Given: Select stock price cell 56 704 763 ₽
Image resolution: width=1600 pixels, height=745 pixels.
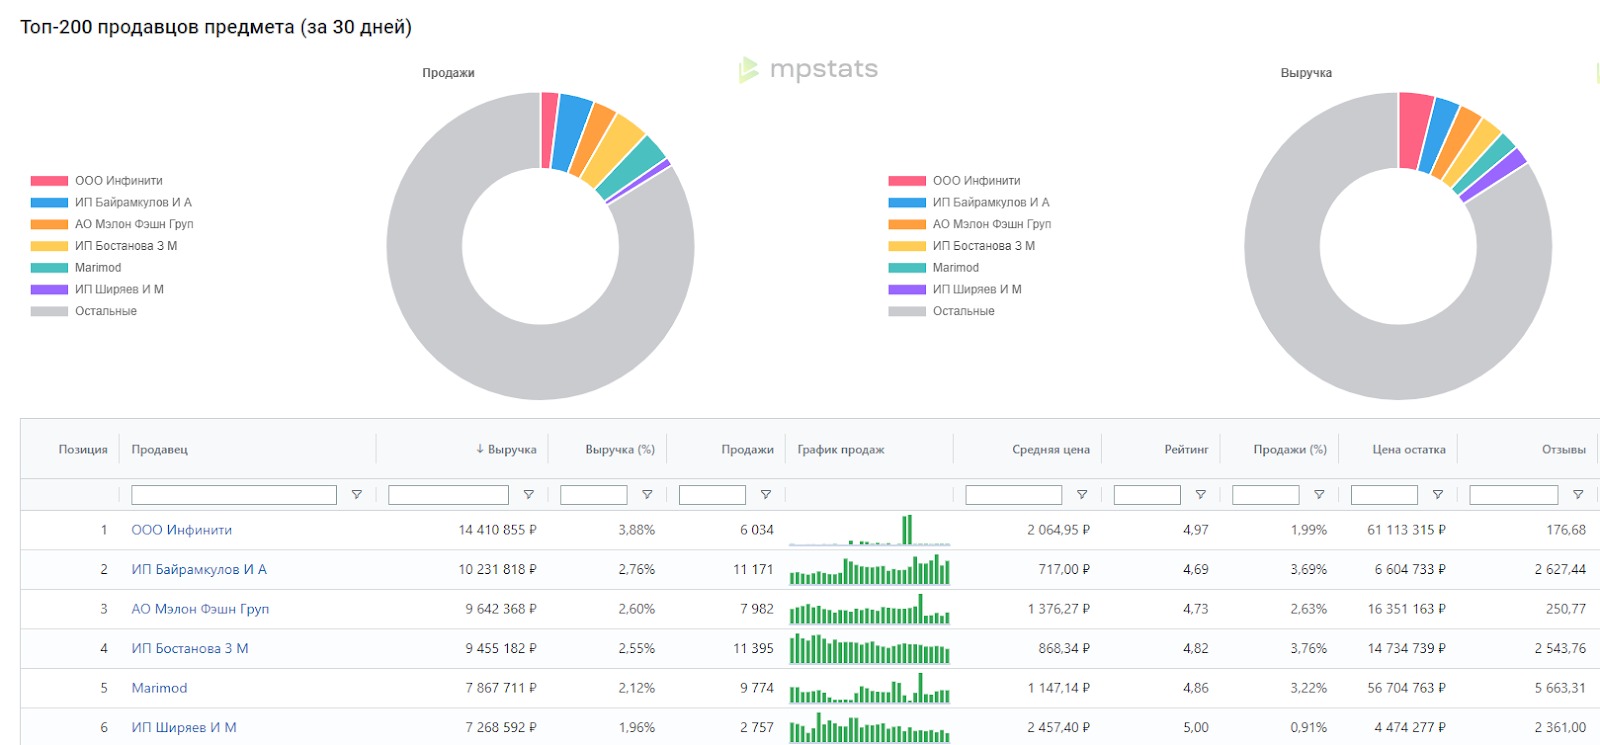Looking at the screenshot, I should click(x=1406, y=688).
